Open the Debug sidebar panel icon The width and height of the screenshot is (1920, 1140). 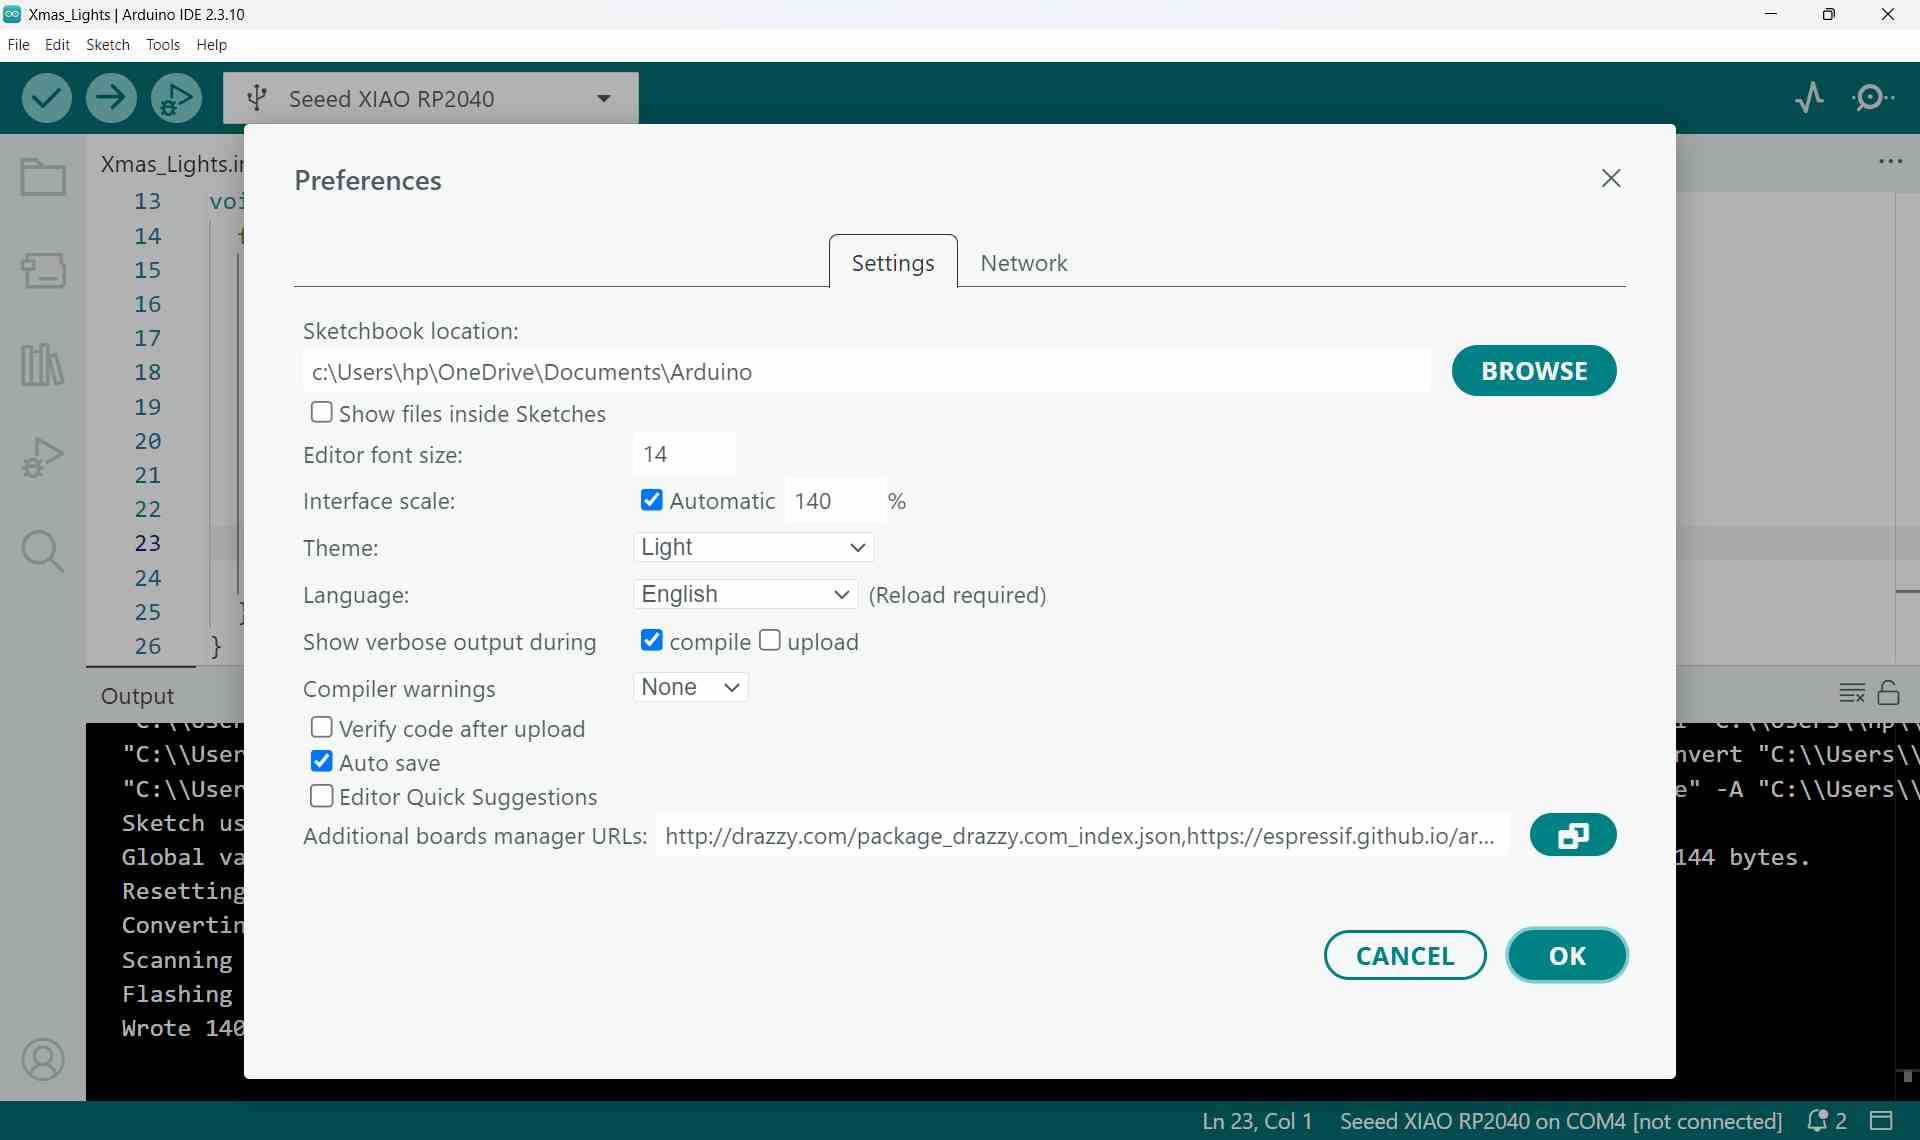[x=43, y=457]
